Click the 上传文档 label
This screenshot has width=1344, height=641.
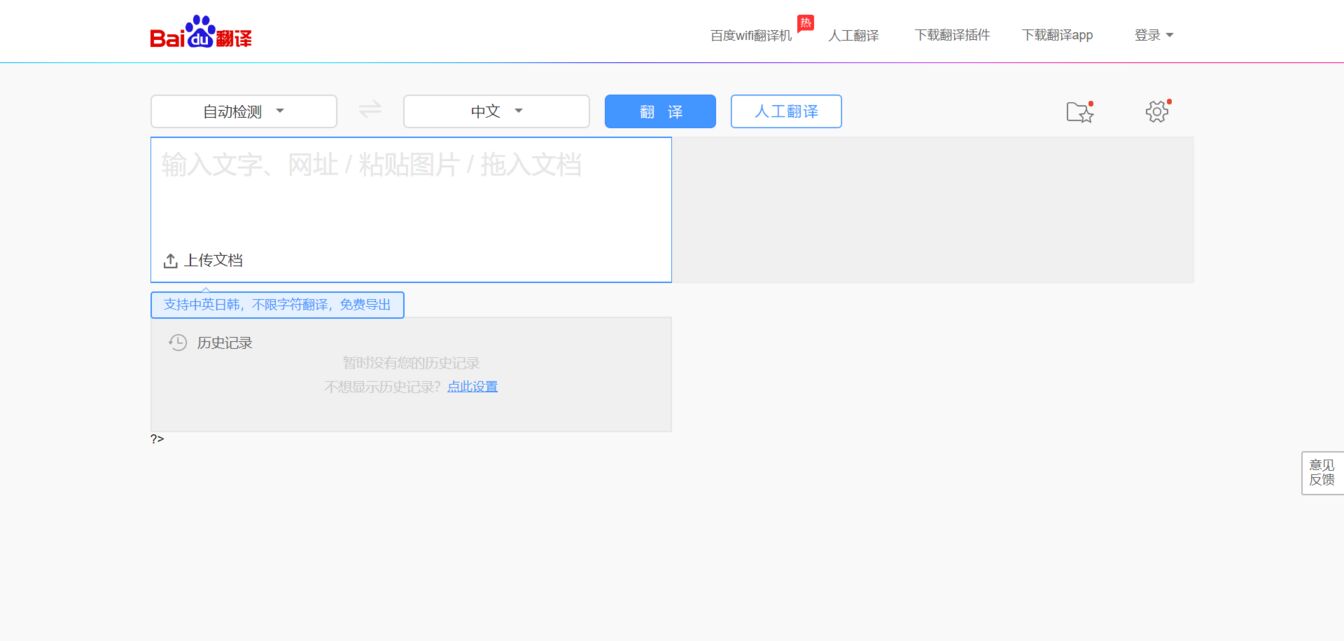(213, 260)
